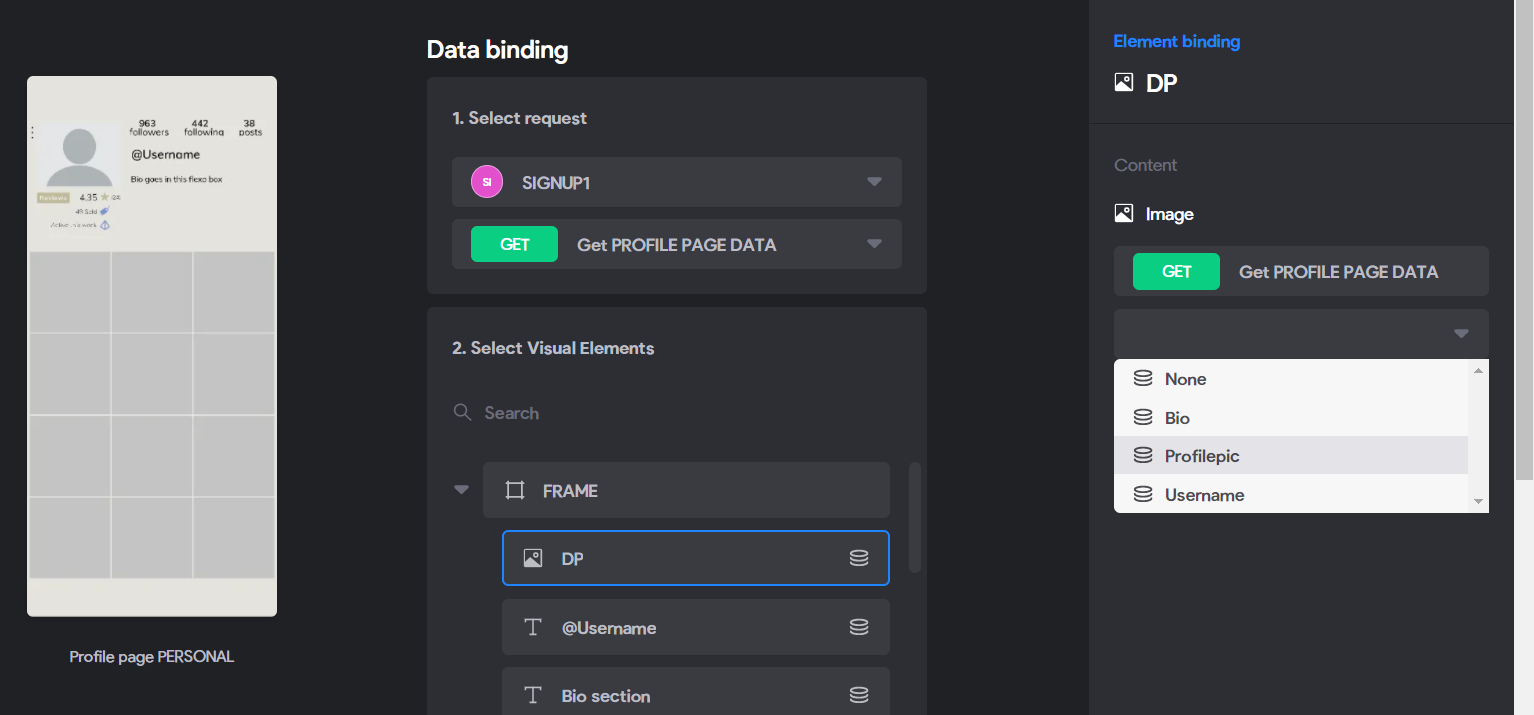Click the image icon beside DP header
This screenshot has height=715, width=1534.
[x=1124, y=83]
